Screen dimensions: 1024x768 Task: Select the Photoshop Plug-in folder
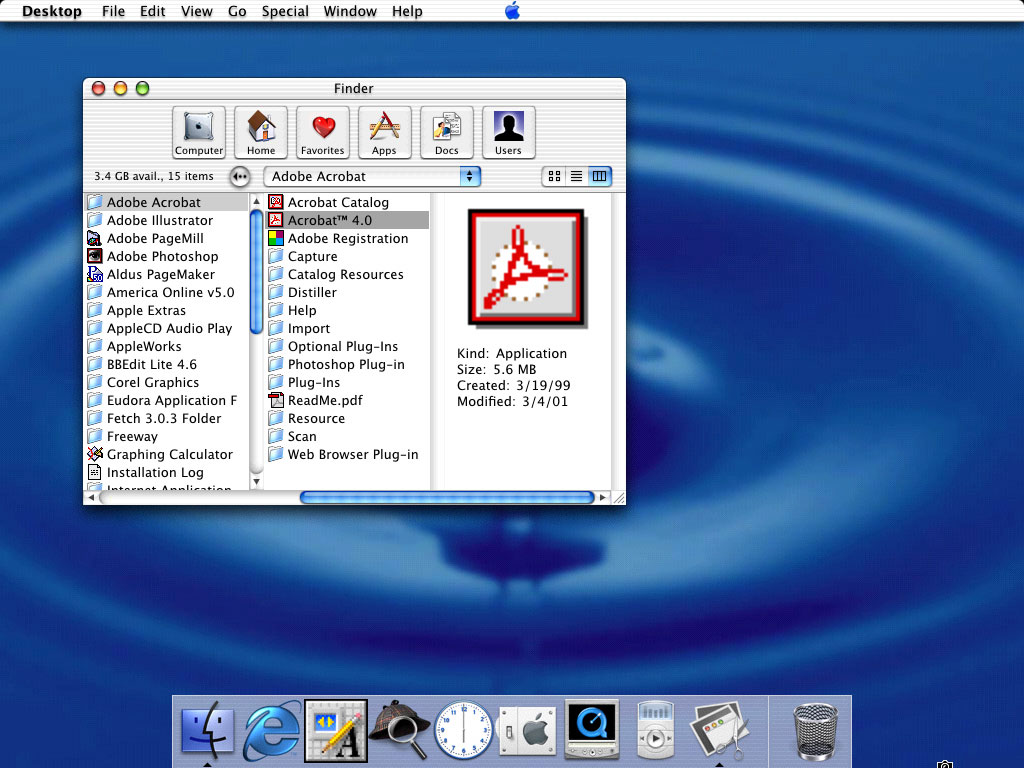pyautogui.click(x=347, y=364)
